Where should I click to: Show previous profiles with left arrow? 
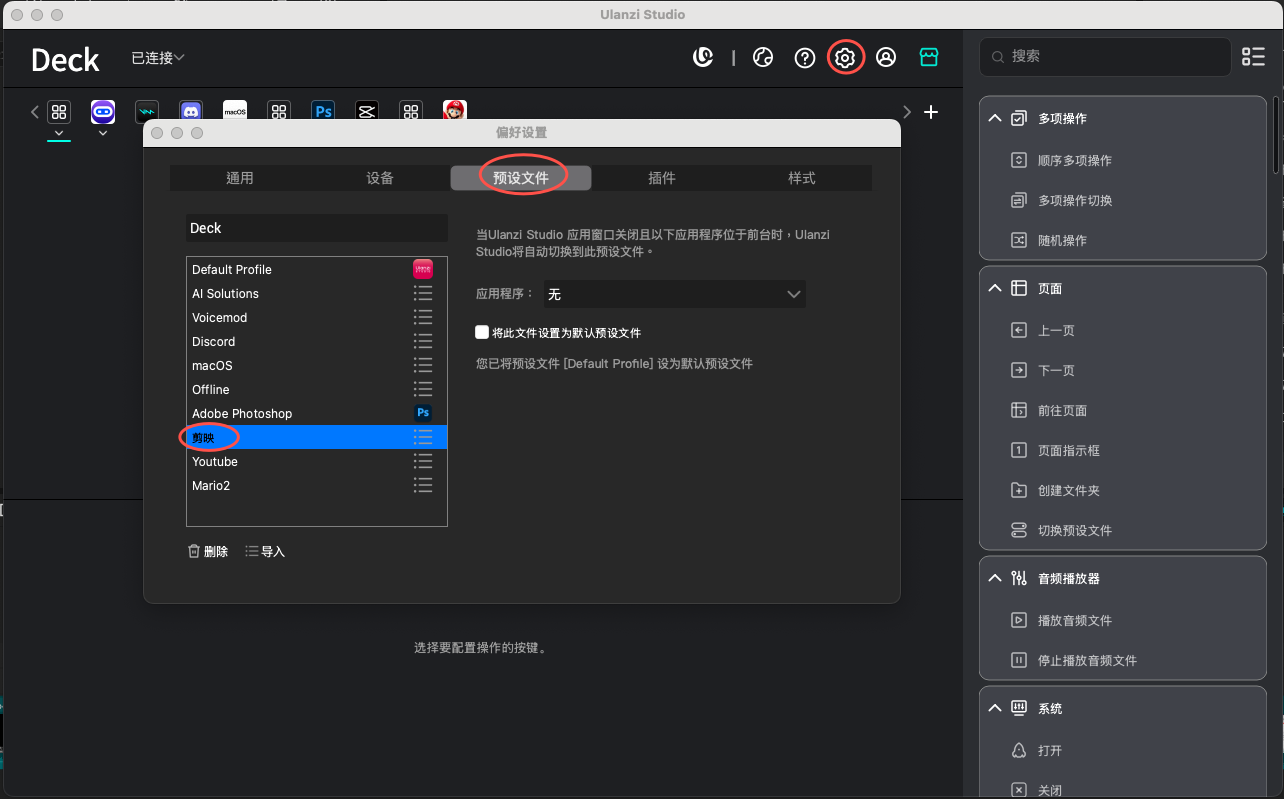(35, 112)
